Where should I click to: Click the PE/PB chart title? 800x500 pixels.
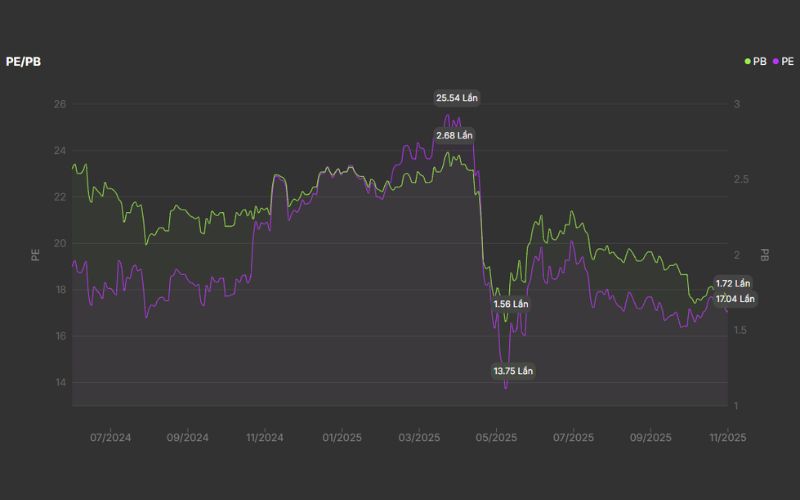click(23, 62)
